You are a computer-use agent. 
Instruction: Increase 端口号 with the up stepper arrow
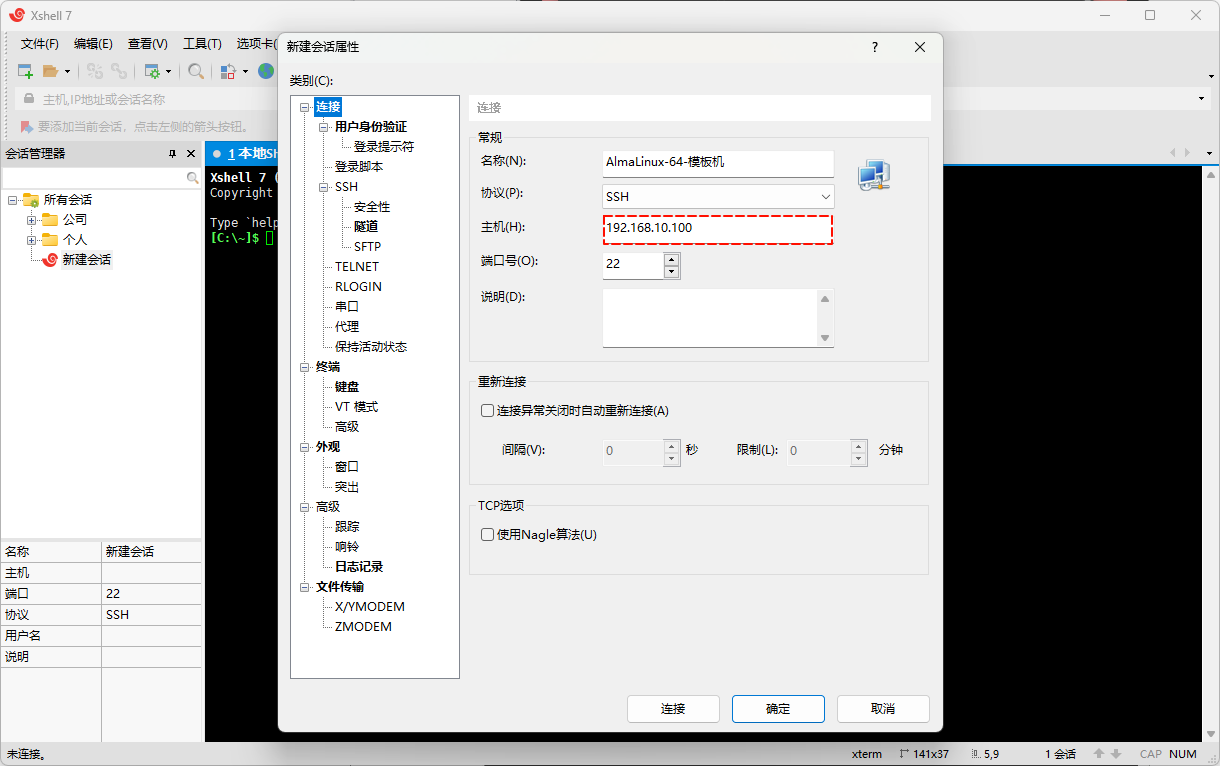(x=670, y=259)
